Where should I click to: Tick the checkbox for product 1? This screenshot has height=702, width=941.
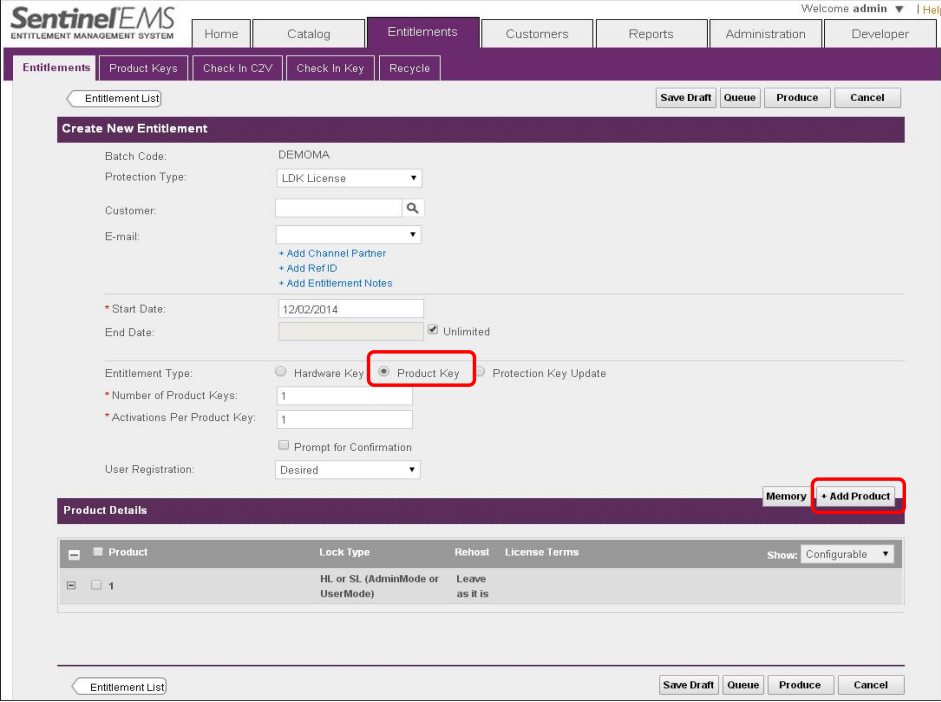[96, 585]
